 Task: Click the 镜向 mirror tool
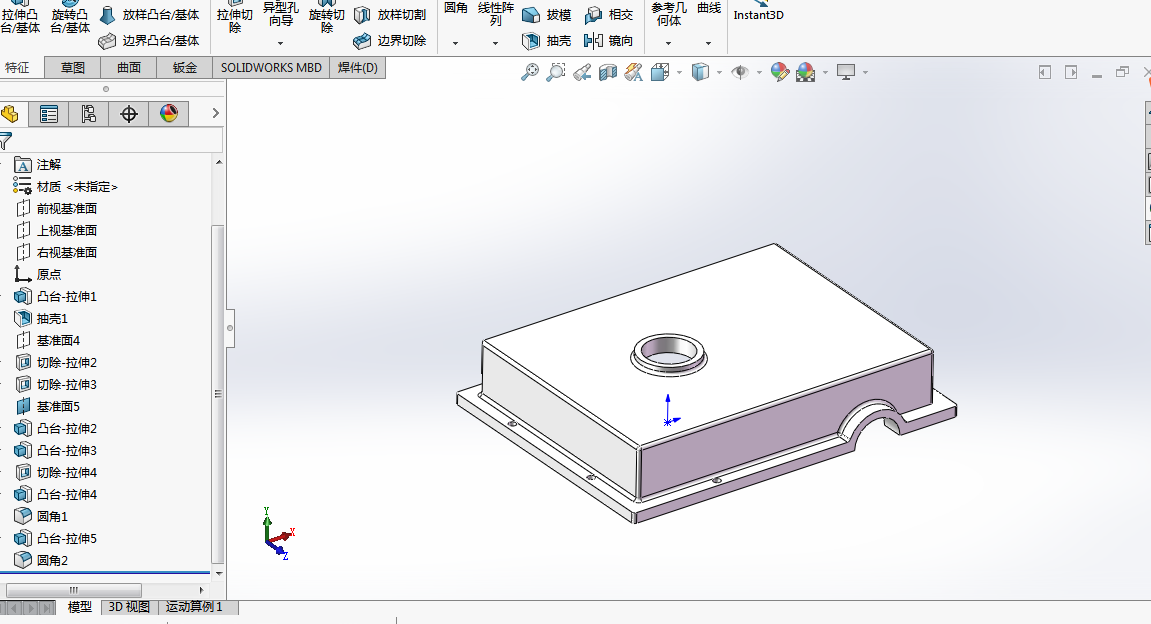609,40
